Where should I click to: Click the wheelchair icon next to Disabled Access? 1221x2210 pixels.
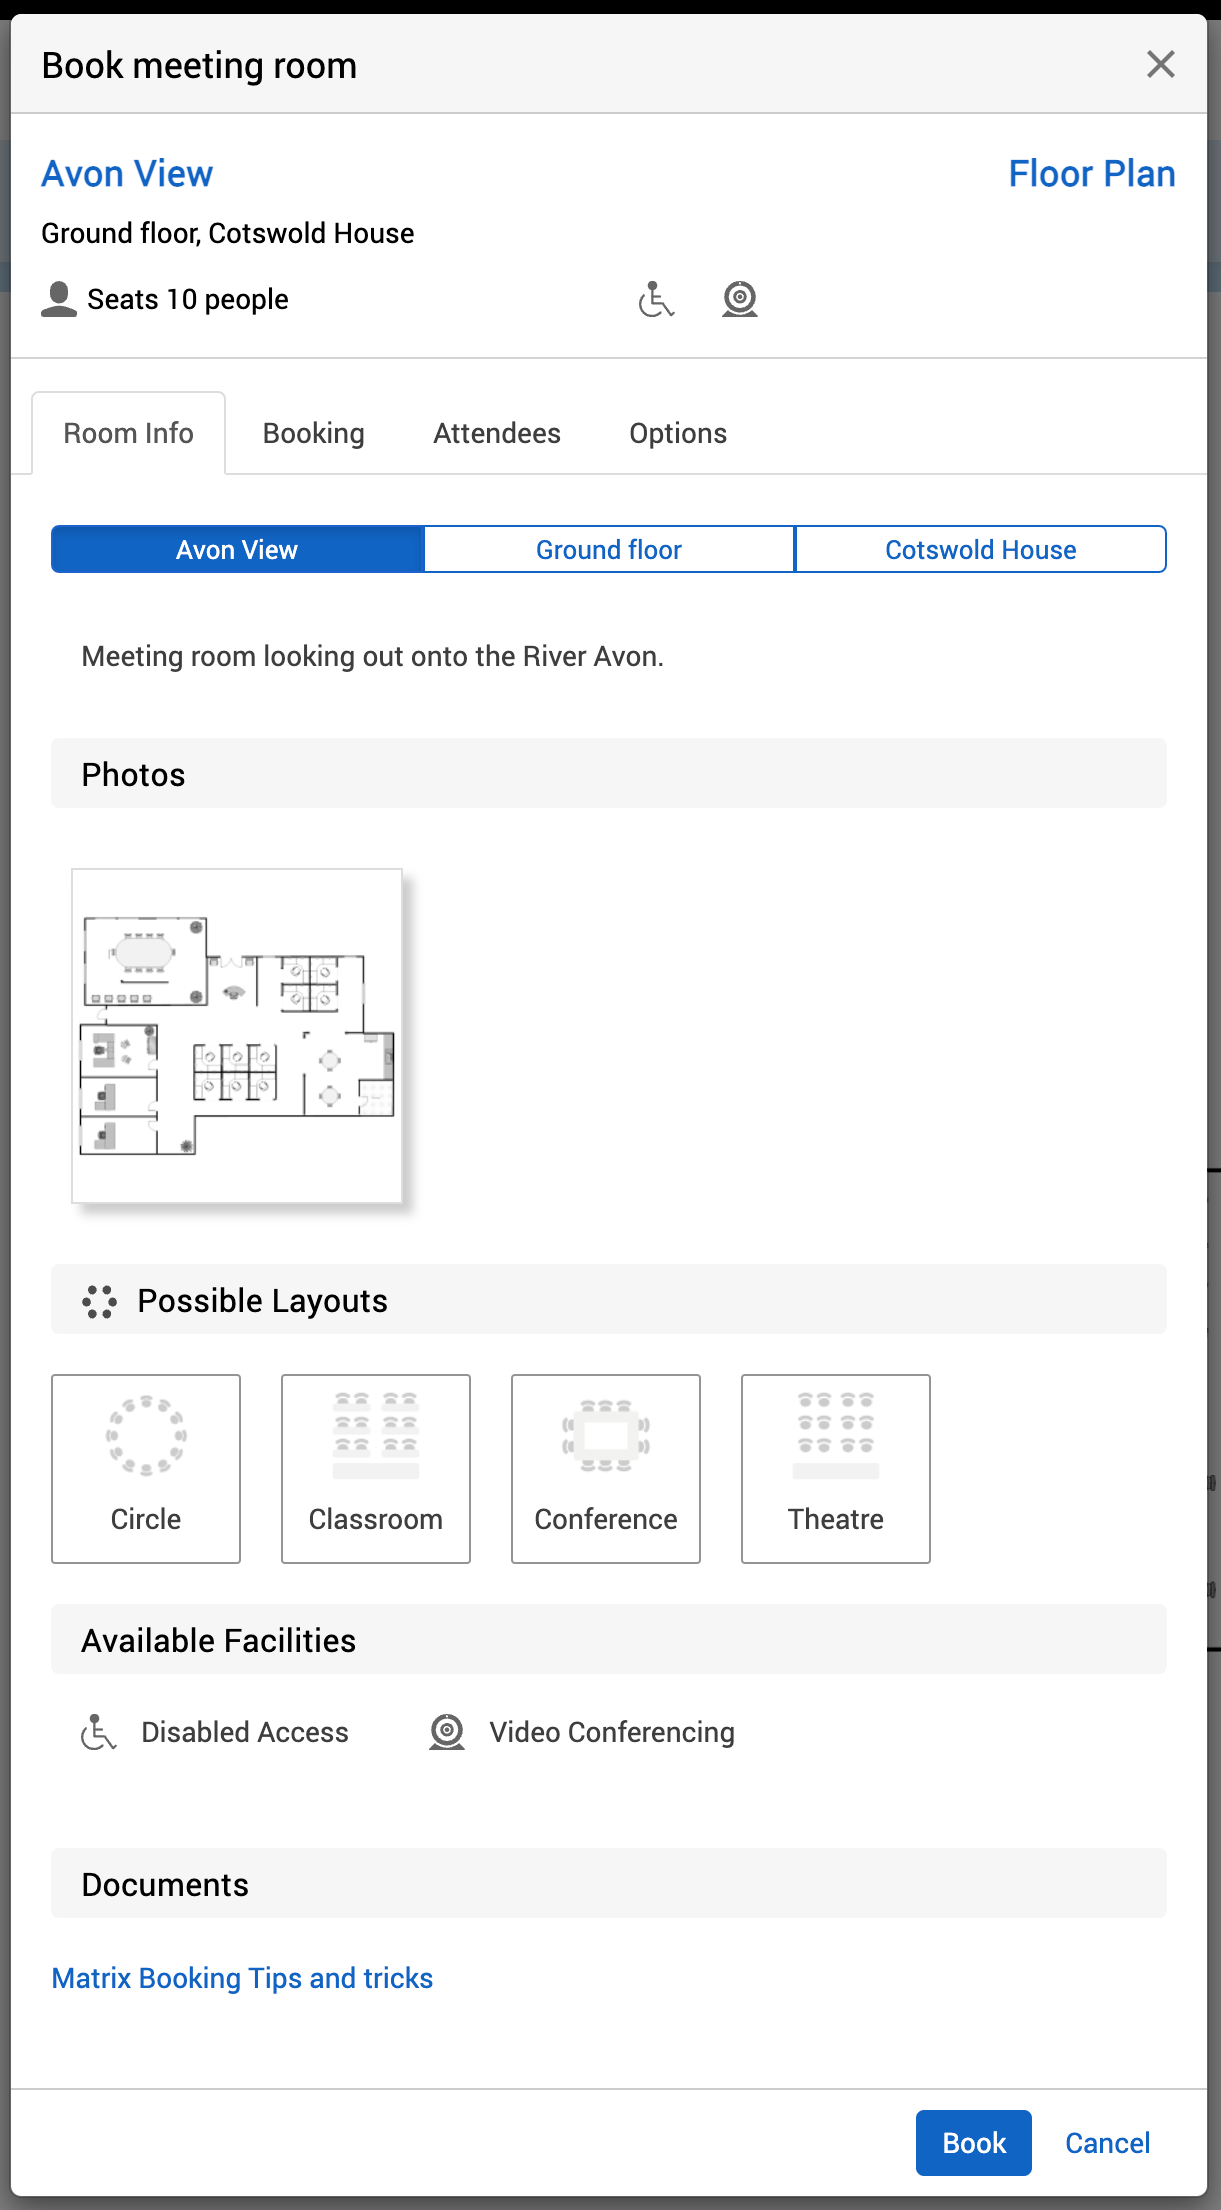[98, 1732]
